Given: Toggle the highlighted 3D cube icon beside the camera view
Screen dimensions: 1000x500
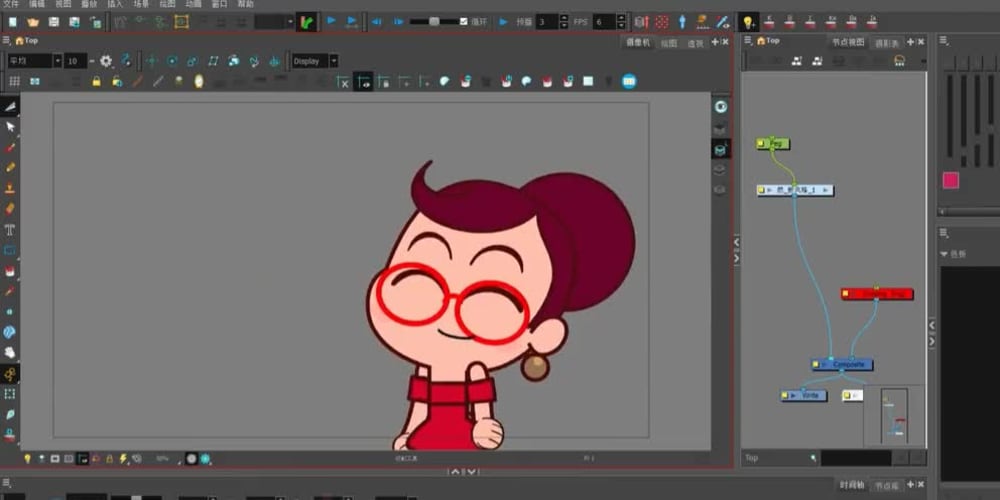Looking at the screenshot, I should (x=721, y=149).
